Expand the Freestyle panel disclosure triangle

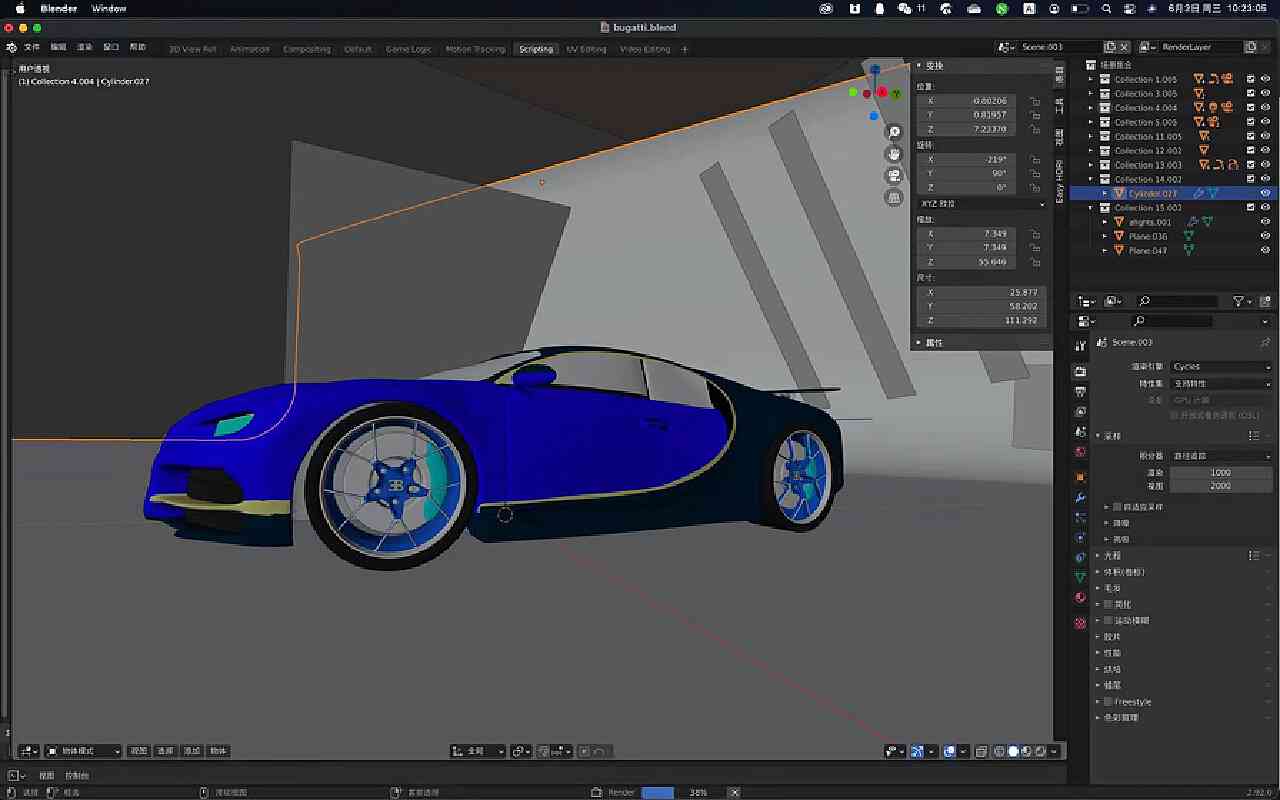[x=1097, y=702]
